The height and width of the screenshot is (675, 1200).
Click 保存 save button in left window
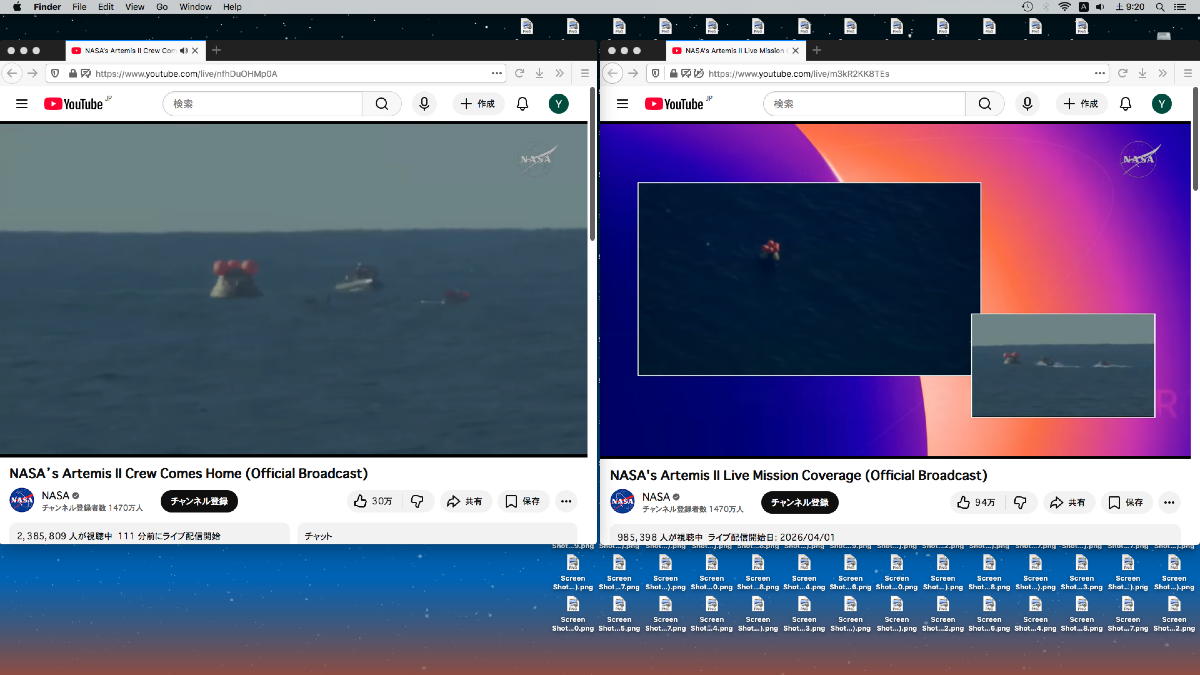click(523, 501)
